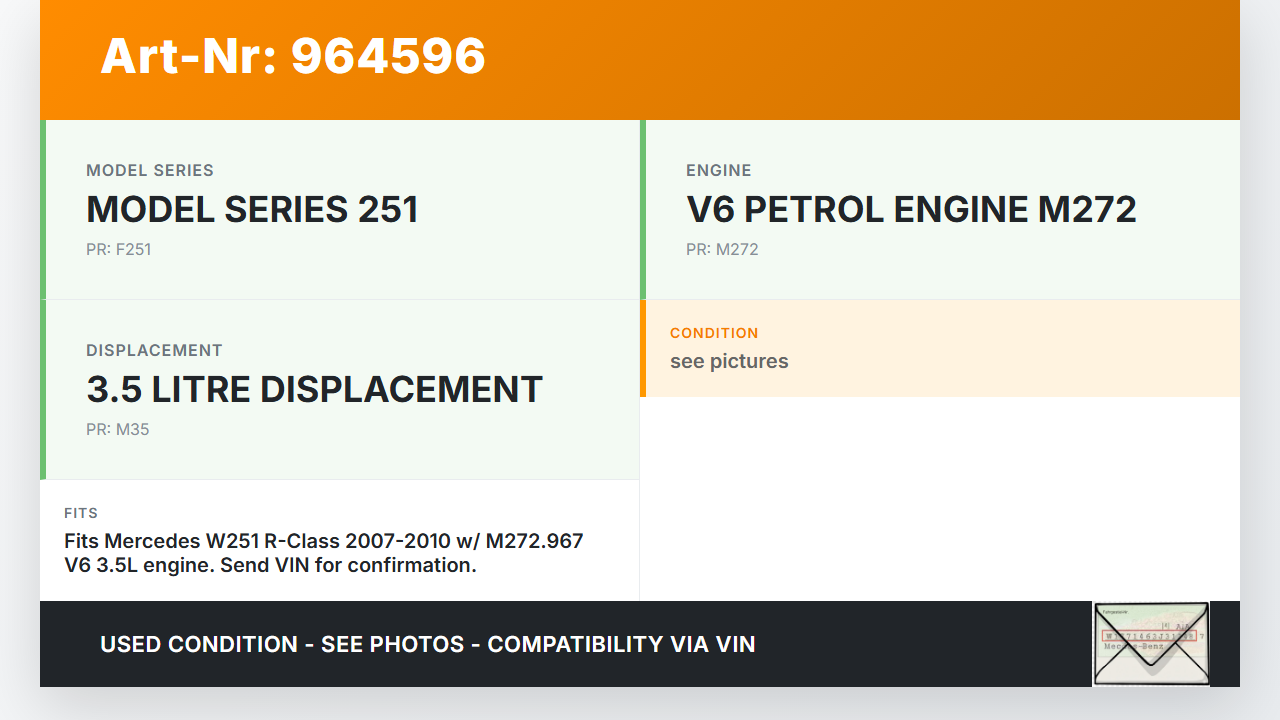Click the green accent bar of Model Series card

pyautogui.click(x=43, y=210)
